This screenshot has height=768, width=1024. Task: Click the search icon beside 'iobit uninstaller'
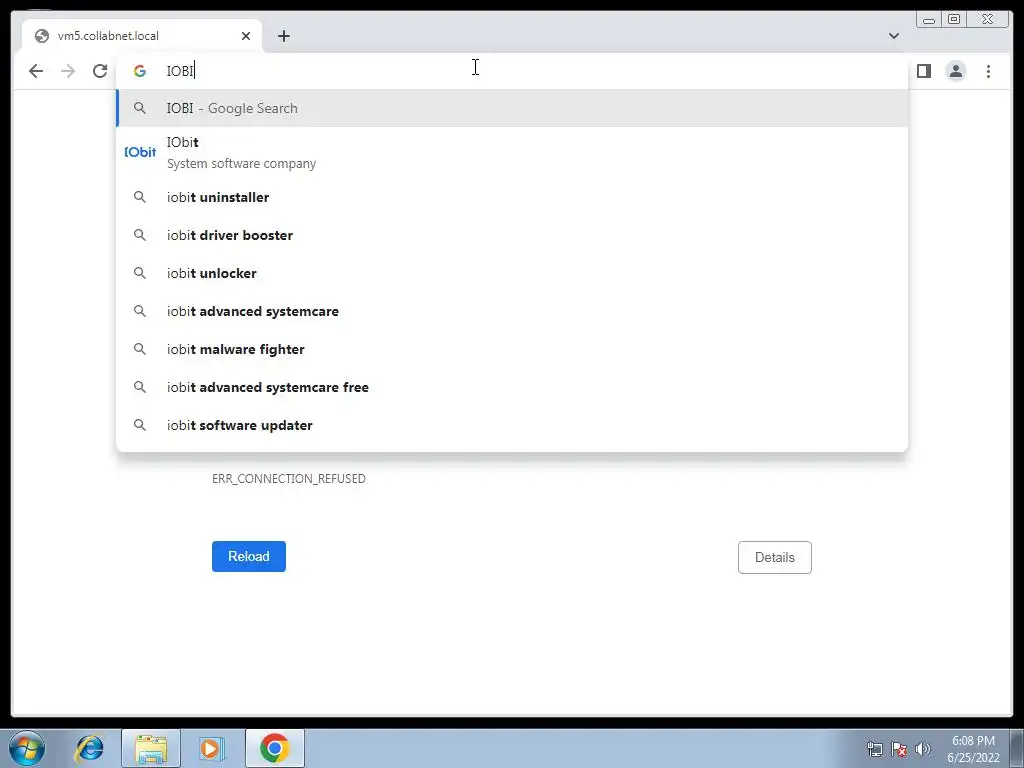(140, 197)
